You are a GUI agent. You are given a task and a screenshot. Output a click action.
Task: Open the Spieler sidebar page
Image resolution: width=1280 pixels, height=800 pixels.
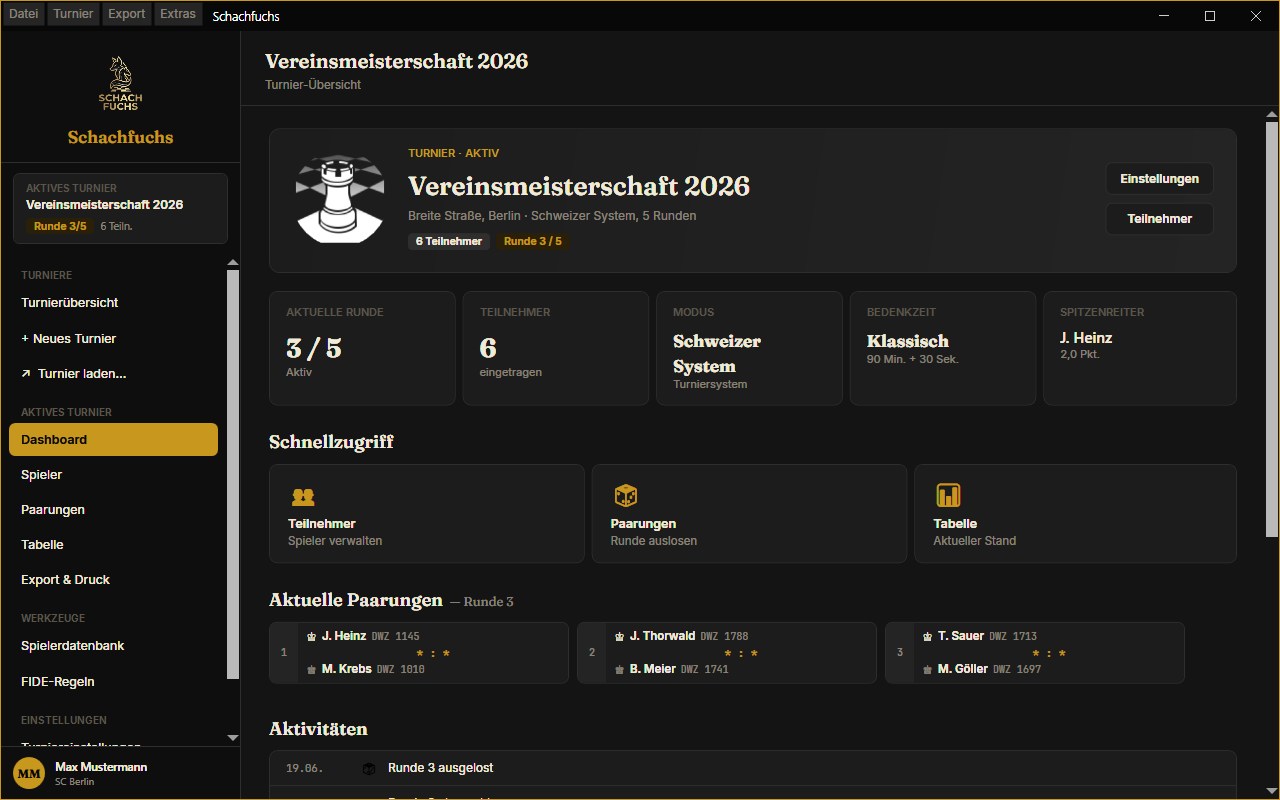[113, 474]
